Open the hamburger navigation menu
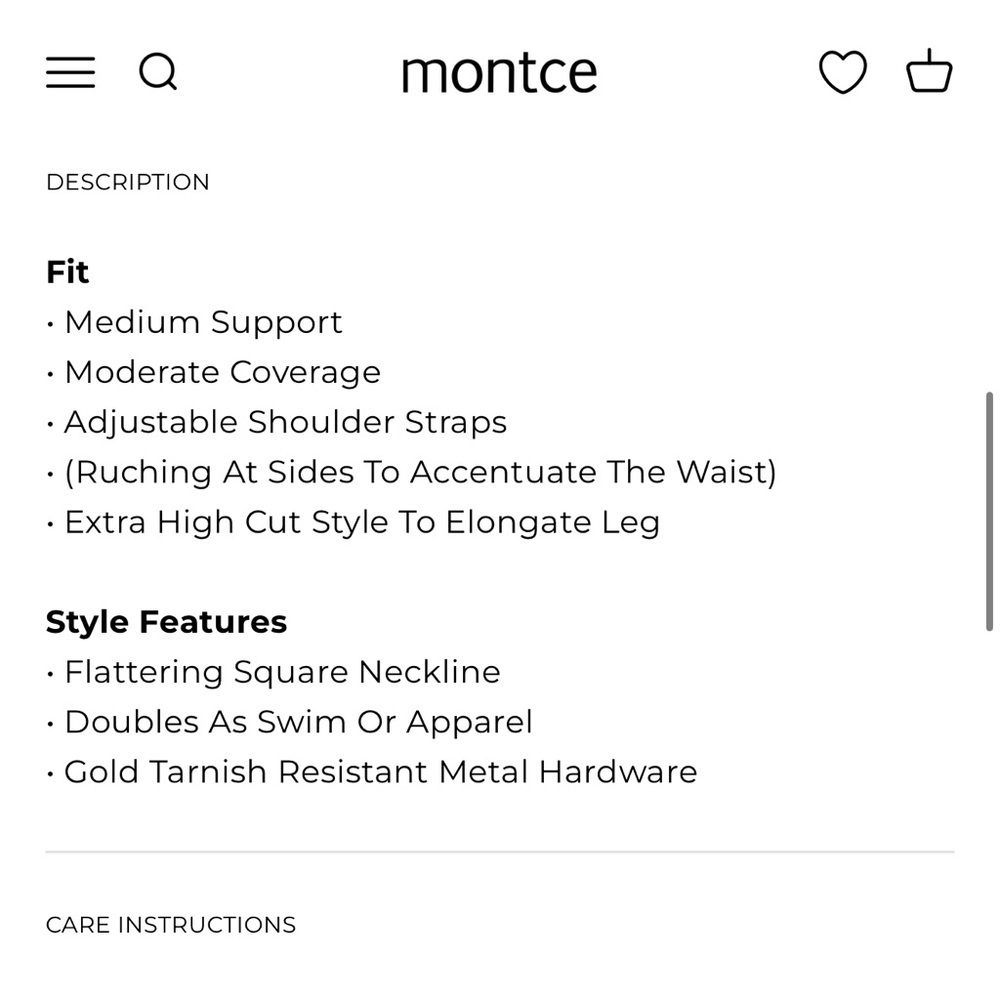The height and width of the screenshot is (1000, 1000). [x=70, y=72]
